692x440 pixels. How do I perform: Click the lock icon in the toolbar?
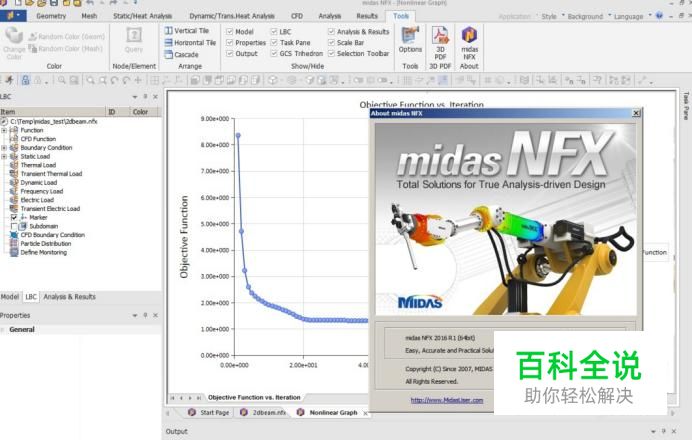click(x=26, y=80)
